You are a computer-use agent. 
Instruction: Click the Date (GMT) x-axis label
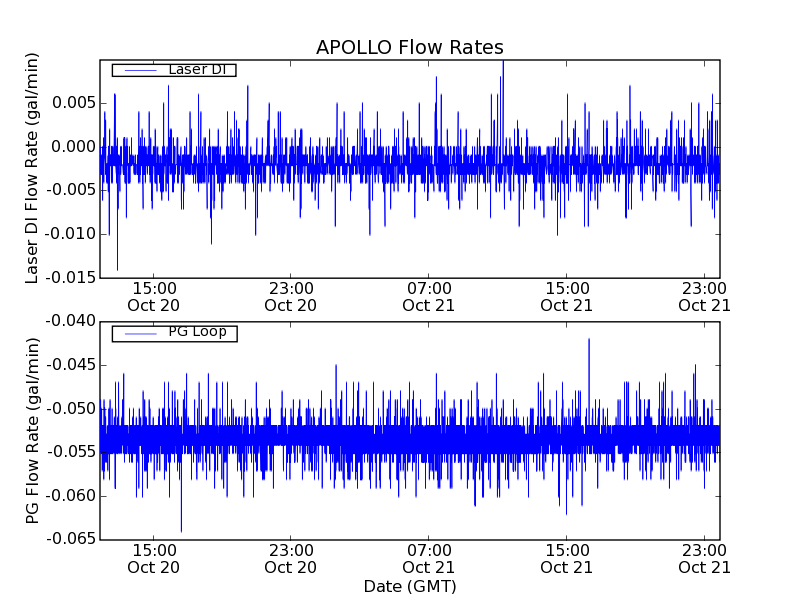pos(409,586)
